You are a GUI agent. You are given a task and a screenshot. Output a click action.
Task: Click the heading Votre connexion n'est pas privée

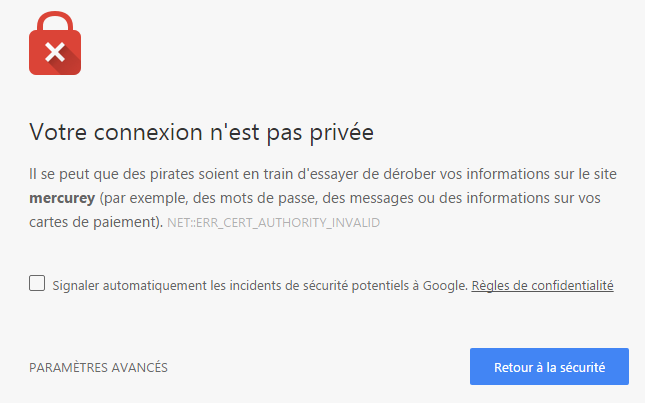click(x=201, y=132)
